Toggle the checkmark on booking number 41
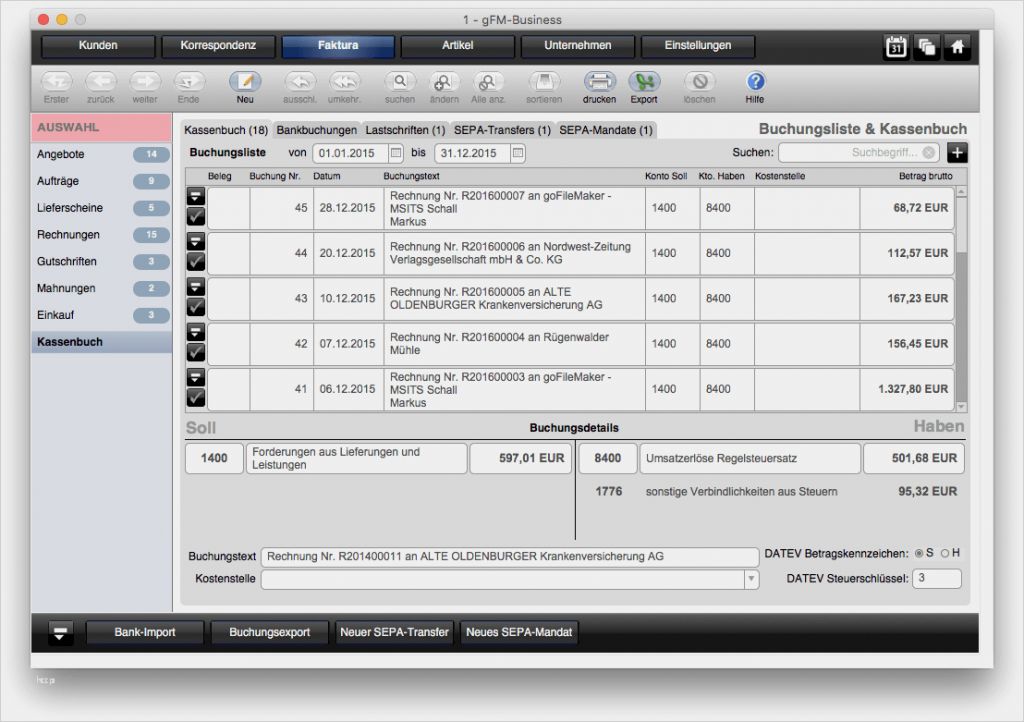The height and width of the screenshot is (722, 1024). pyautogui.click(x=195, y=396)
